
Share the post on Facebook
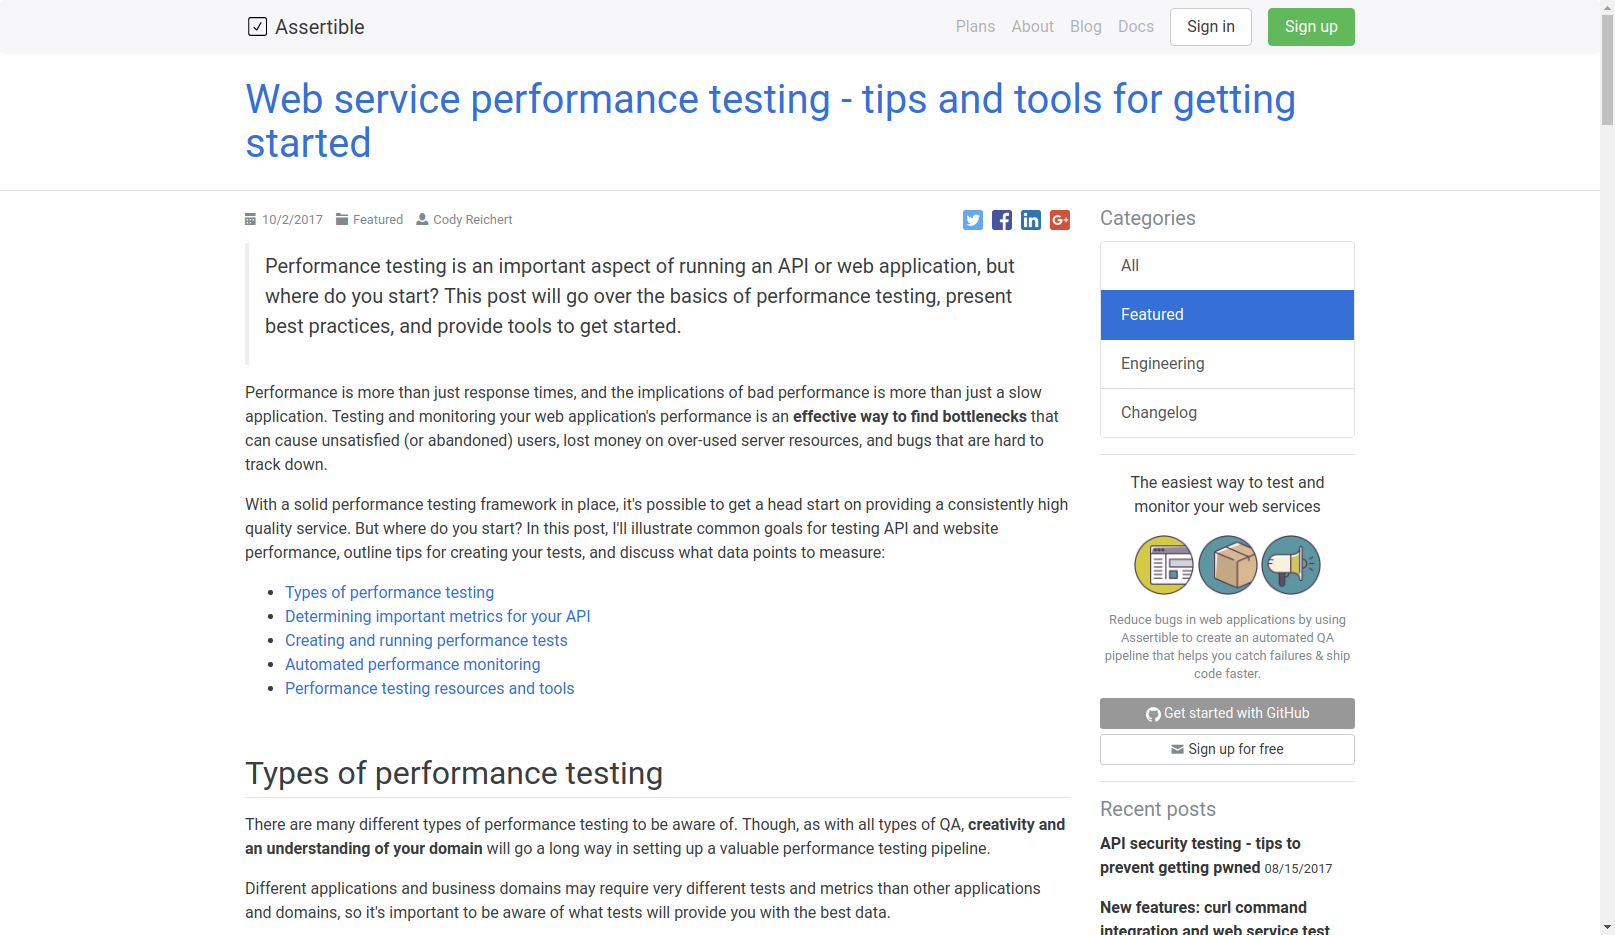pos(1002,220)
